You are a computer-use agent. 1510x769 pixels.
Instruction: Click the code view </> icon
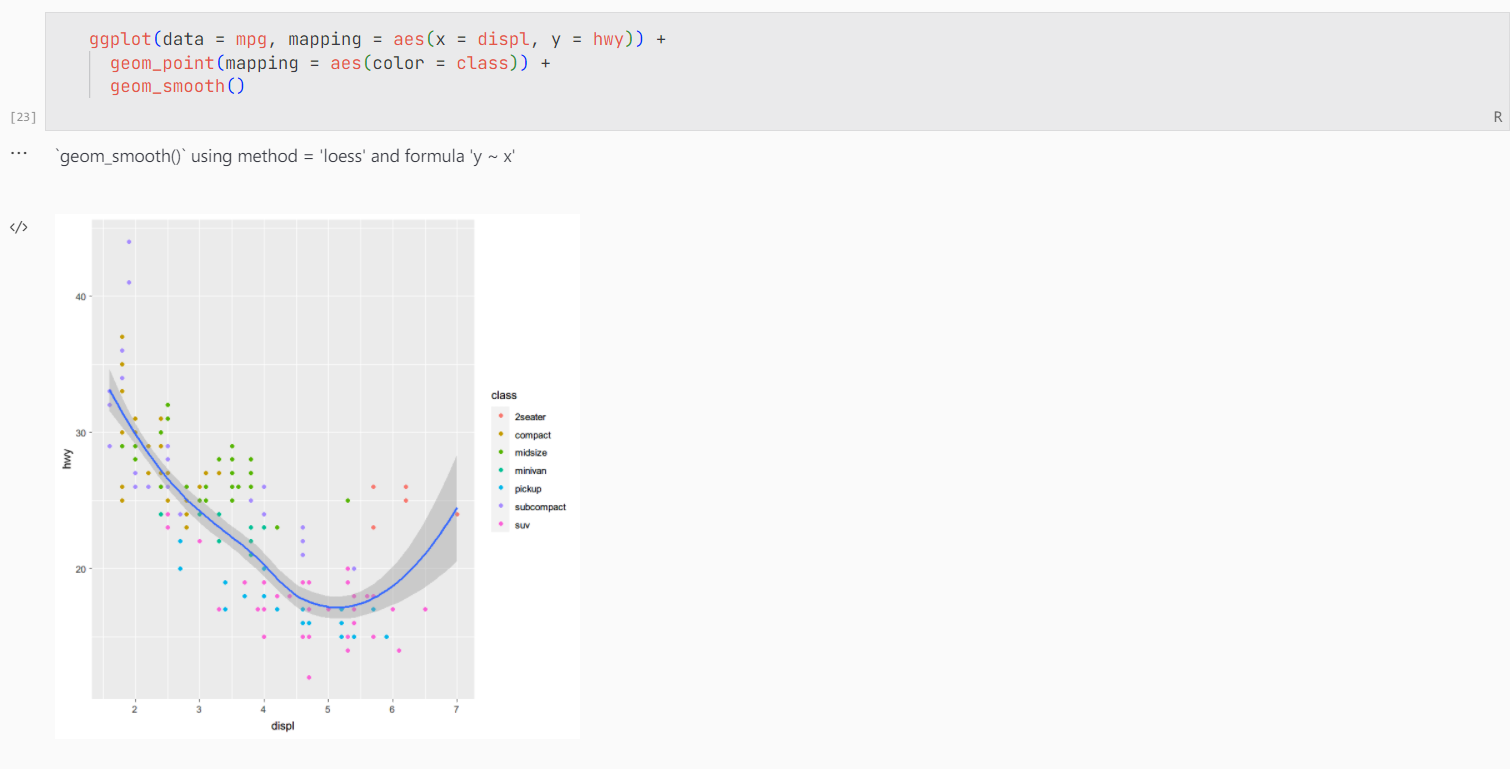point(19,226)
